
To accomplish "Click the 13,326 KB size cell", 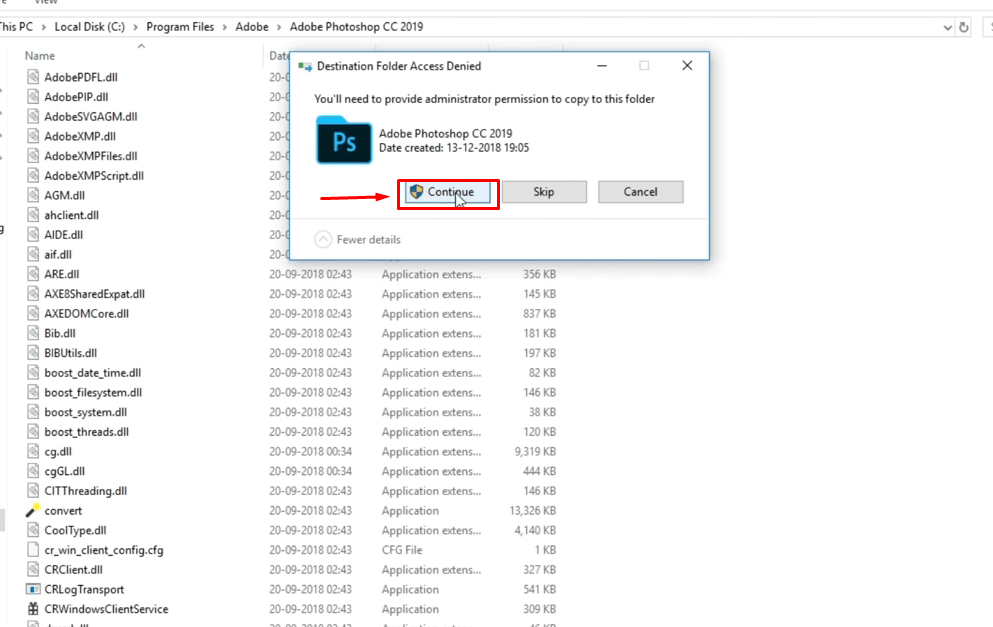I will coord(533,510).
